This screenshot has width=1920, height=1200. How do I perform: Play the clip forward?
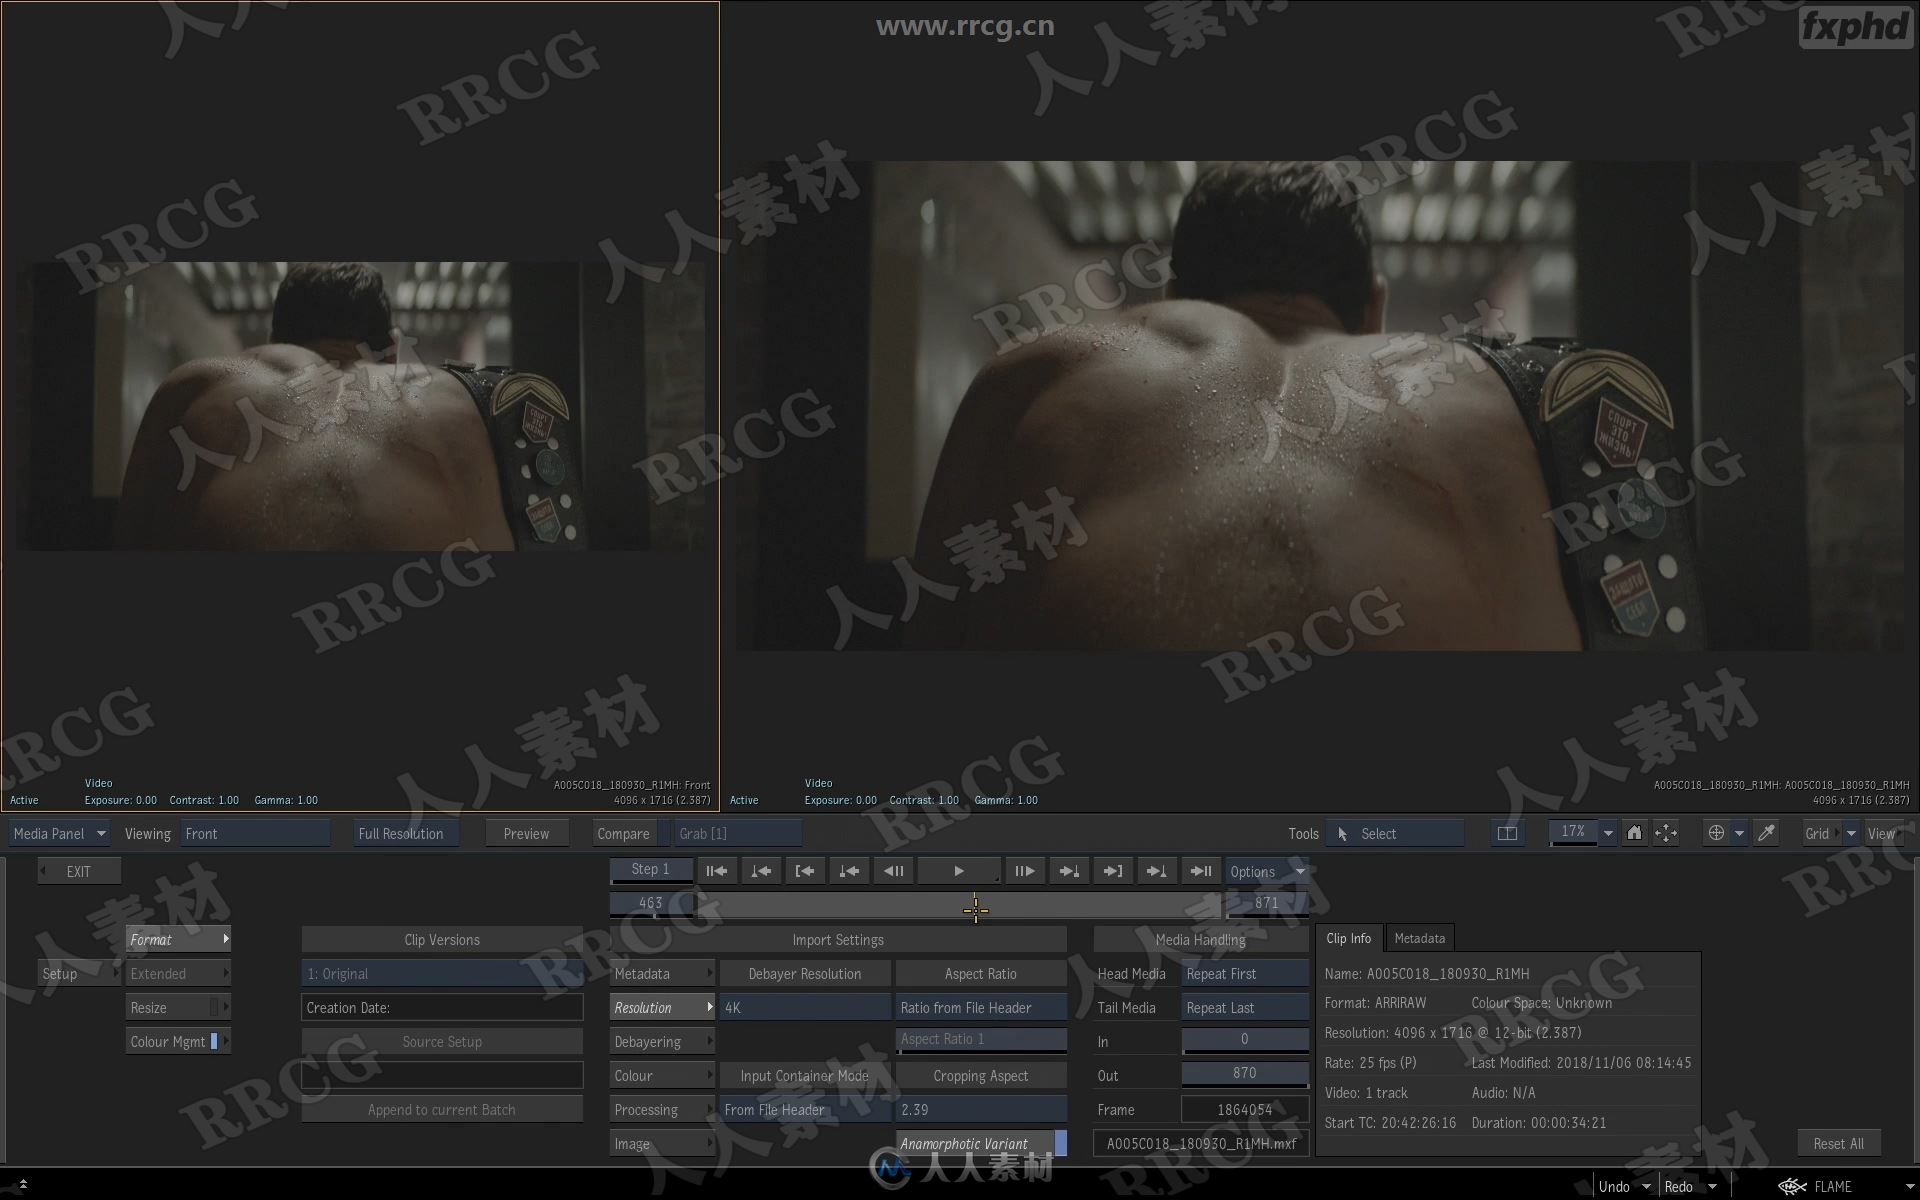(959, 871)
